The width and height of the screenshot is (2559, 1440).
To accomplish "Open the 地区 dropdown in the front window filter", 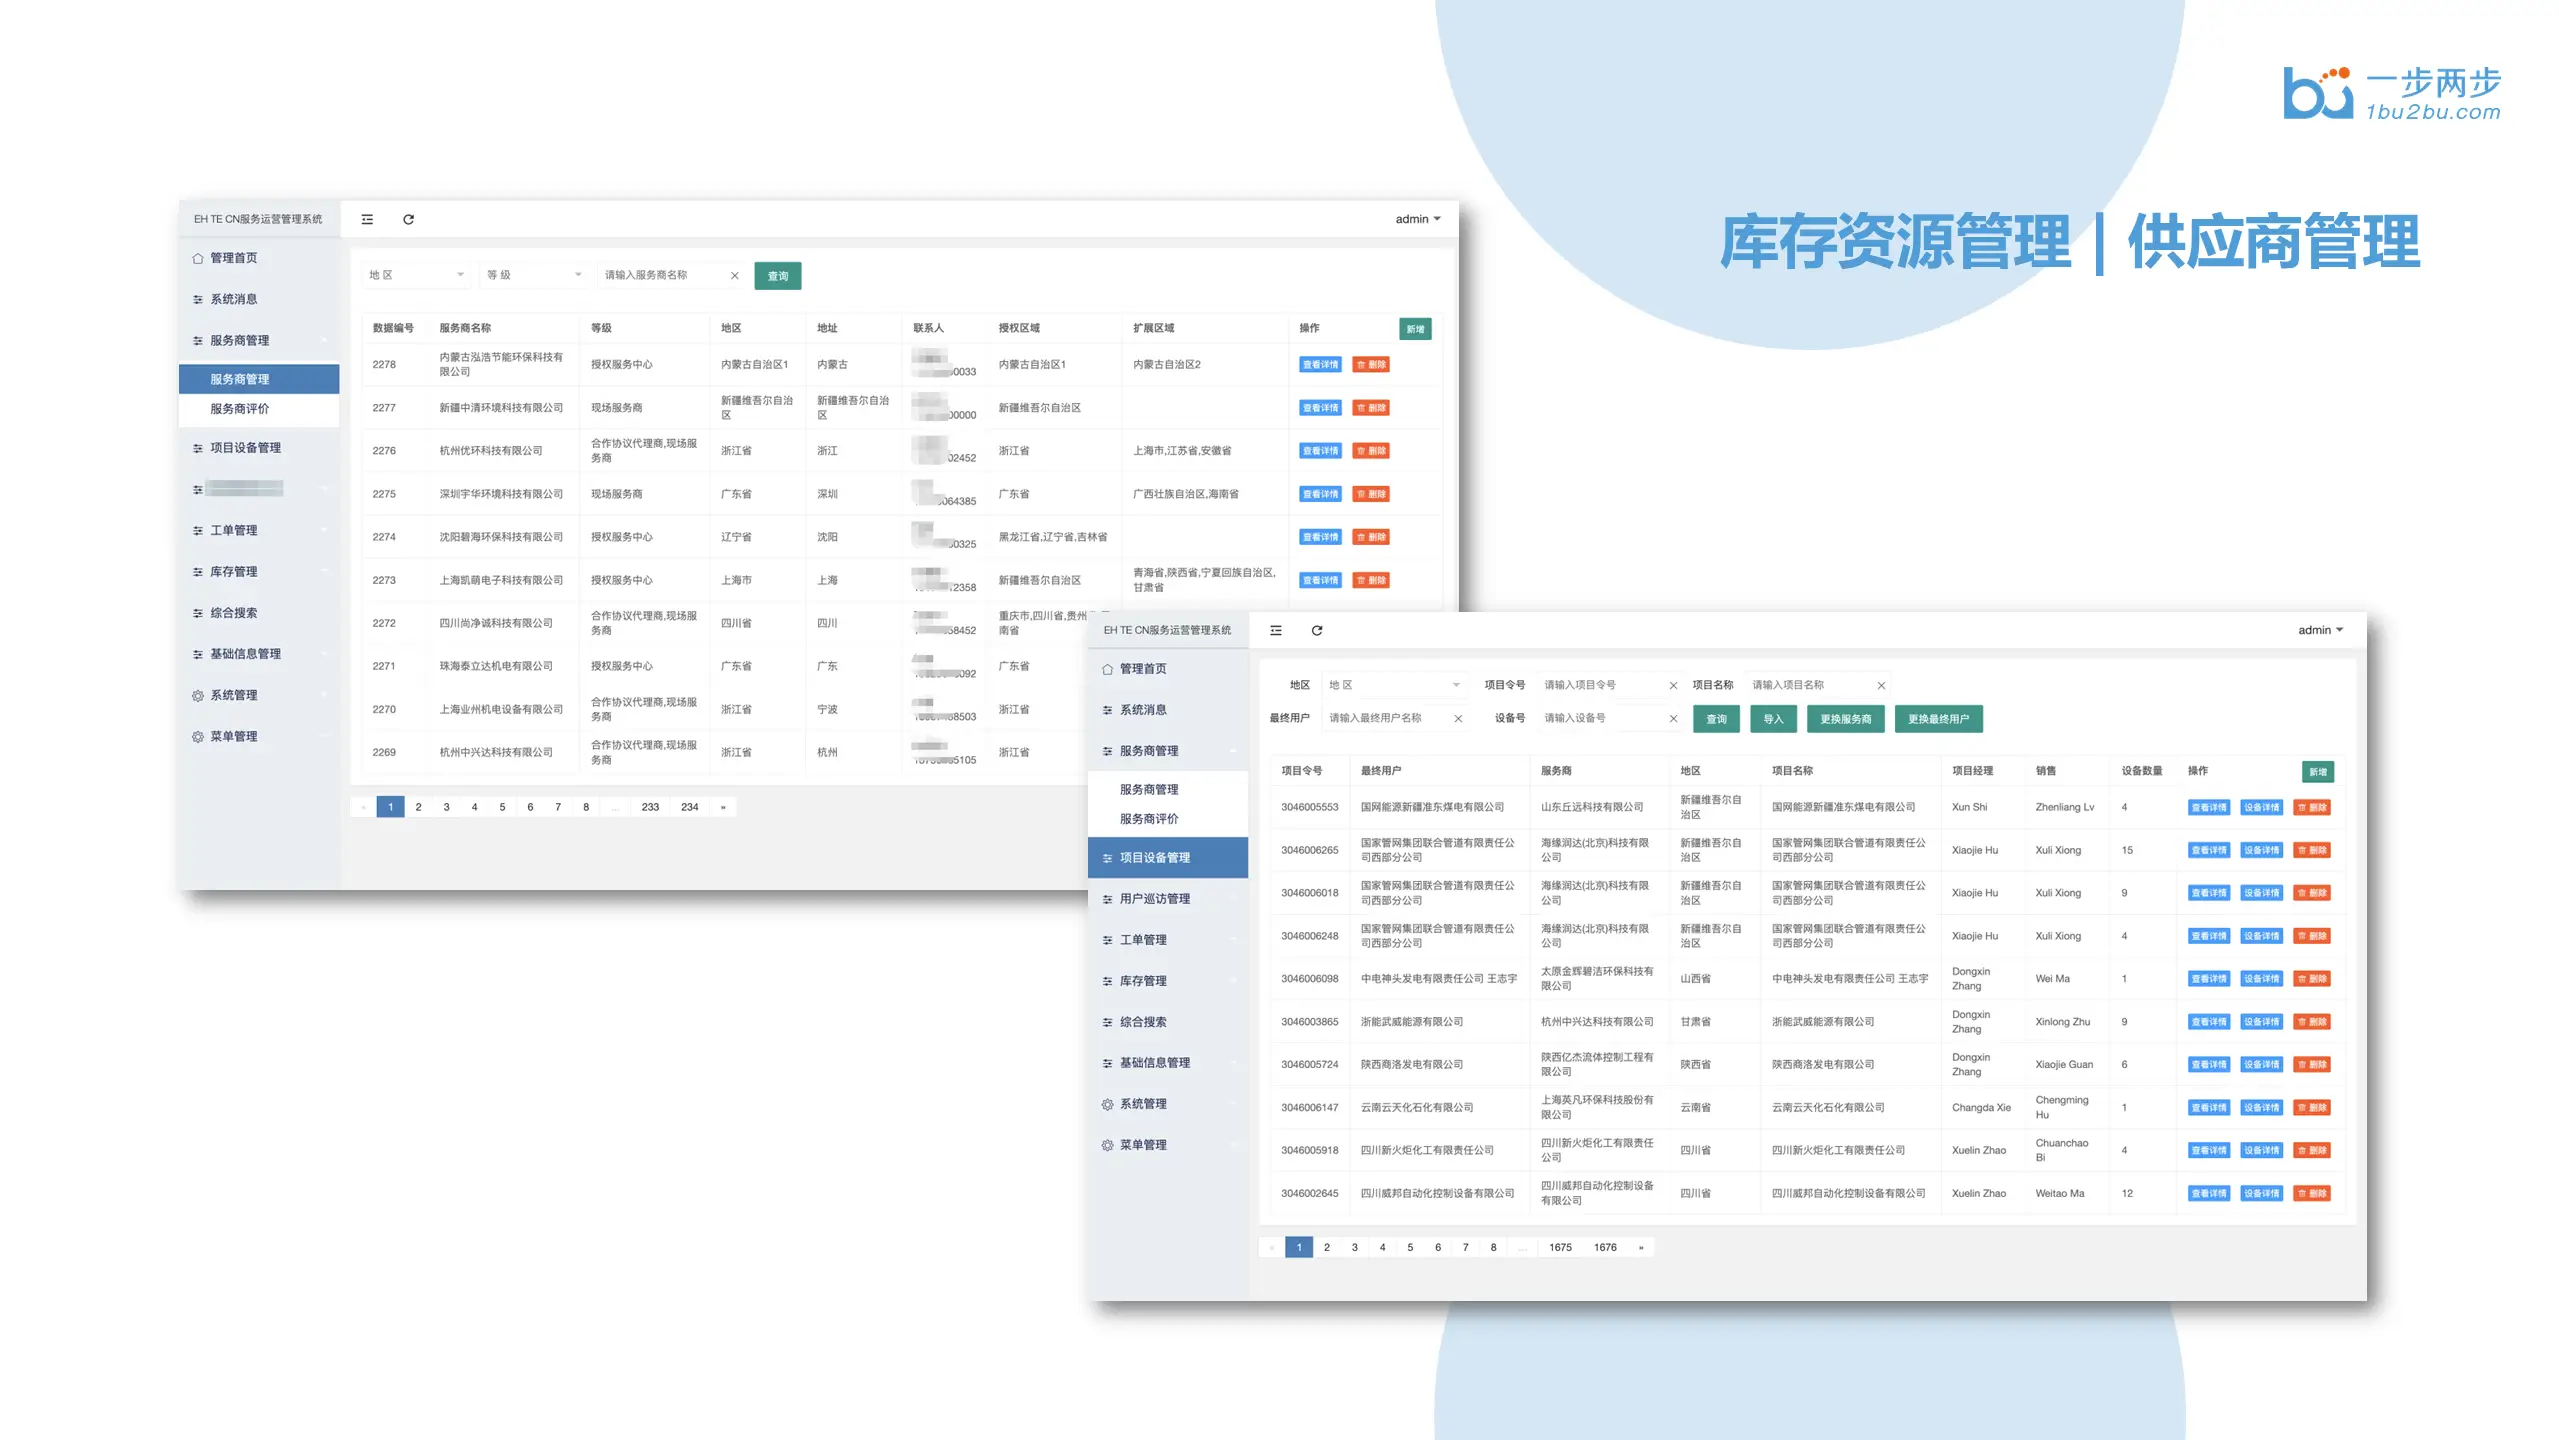I will coord(1394,685).
